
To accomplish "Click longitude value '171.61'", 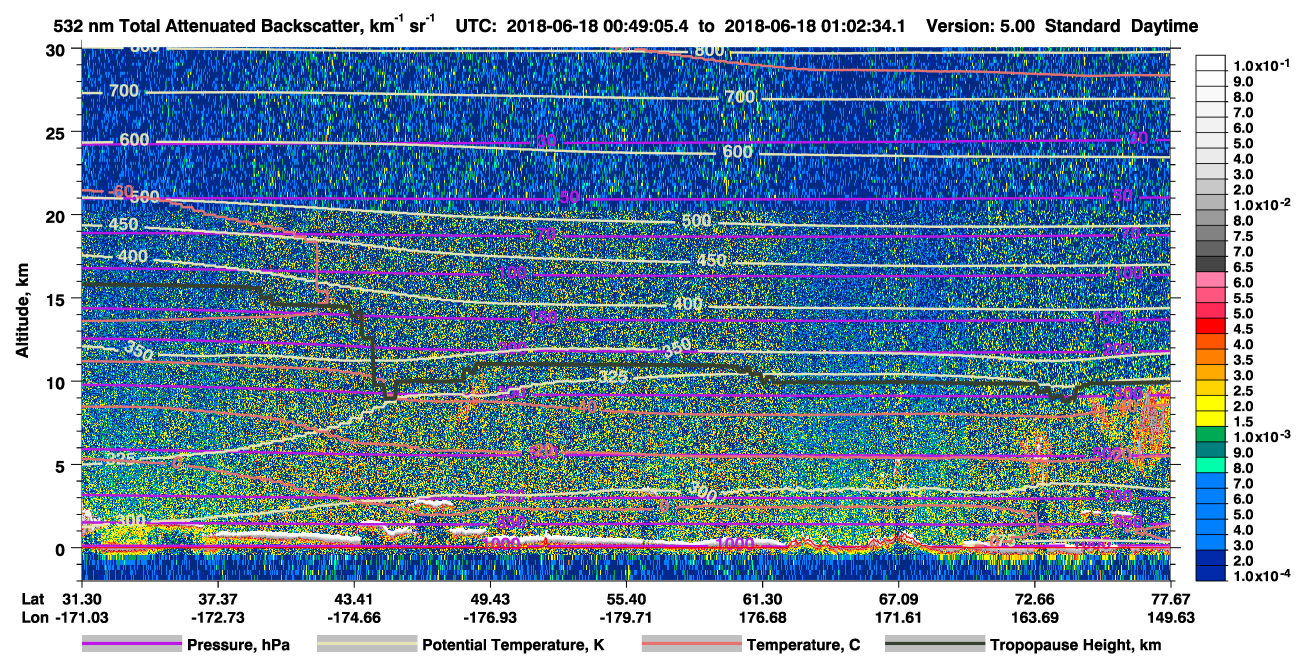I will pyautogui.click(x=898, y=617).
